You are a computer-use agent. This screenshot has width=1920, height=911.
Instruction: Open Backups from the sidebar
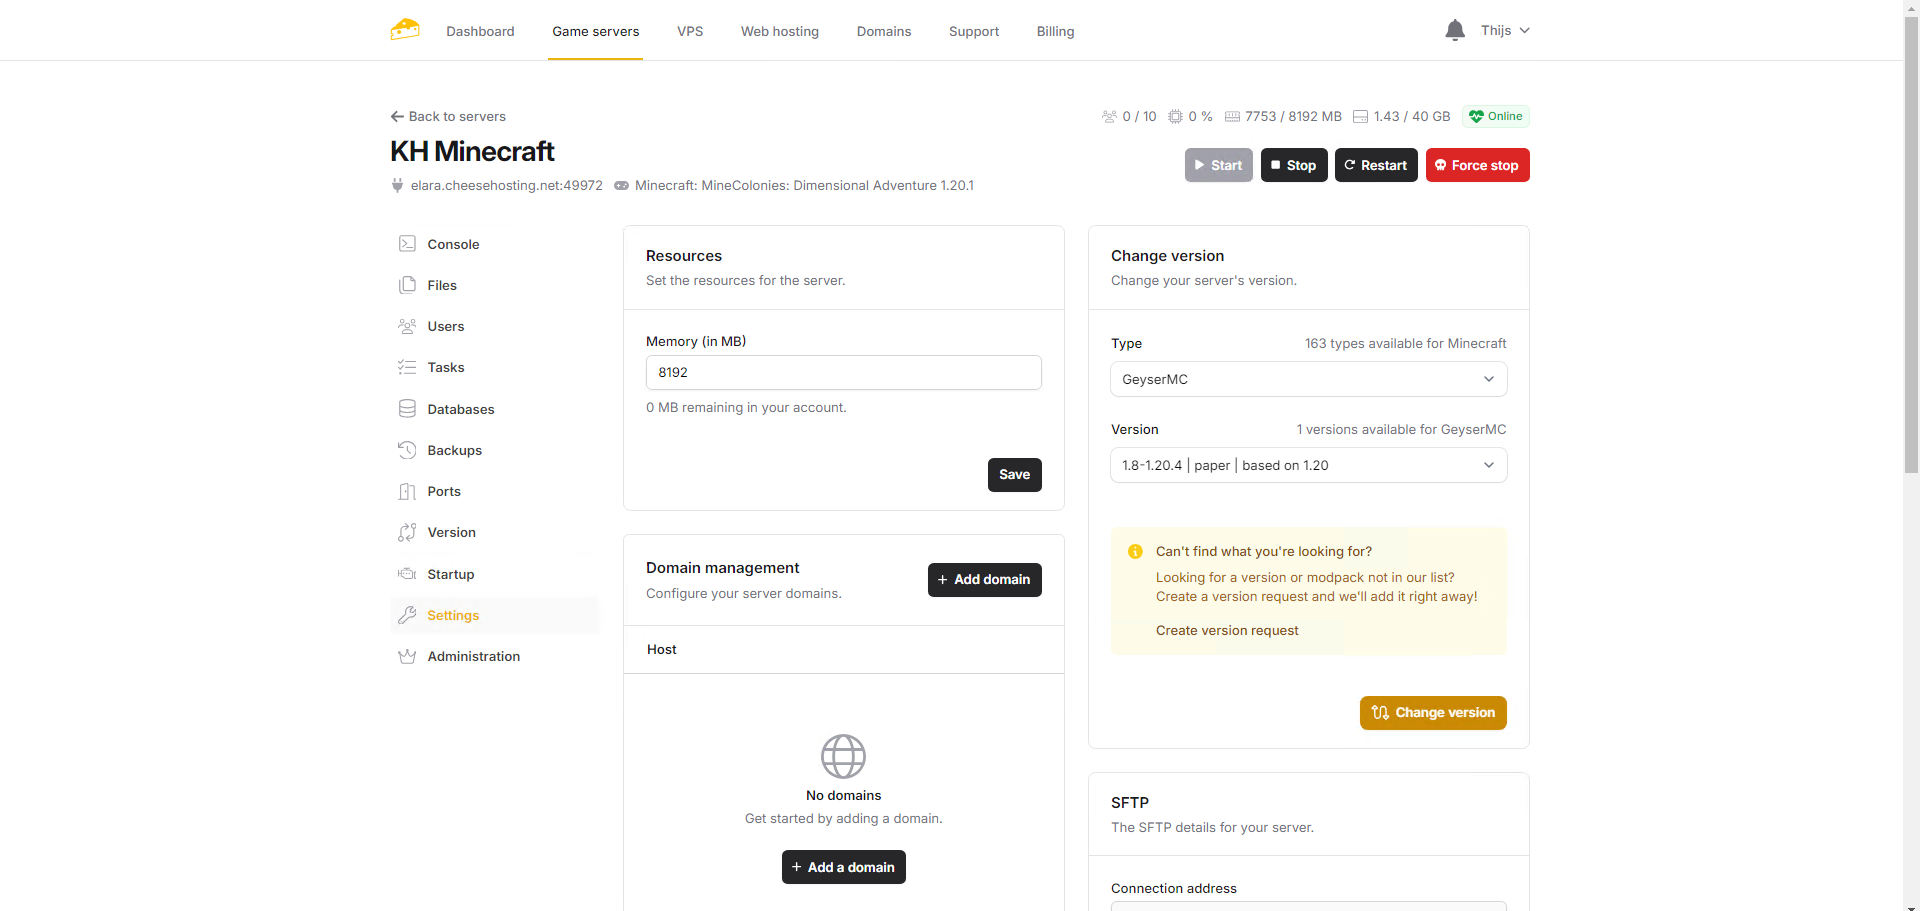454,450
